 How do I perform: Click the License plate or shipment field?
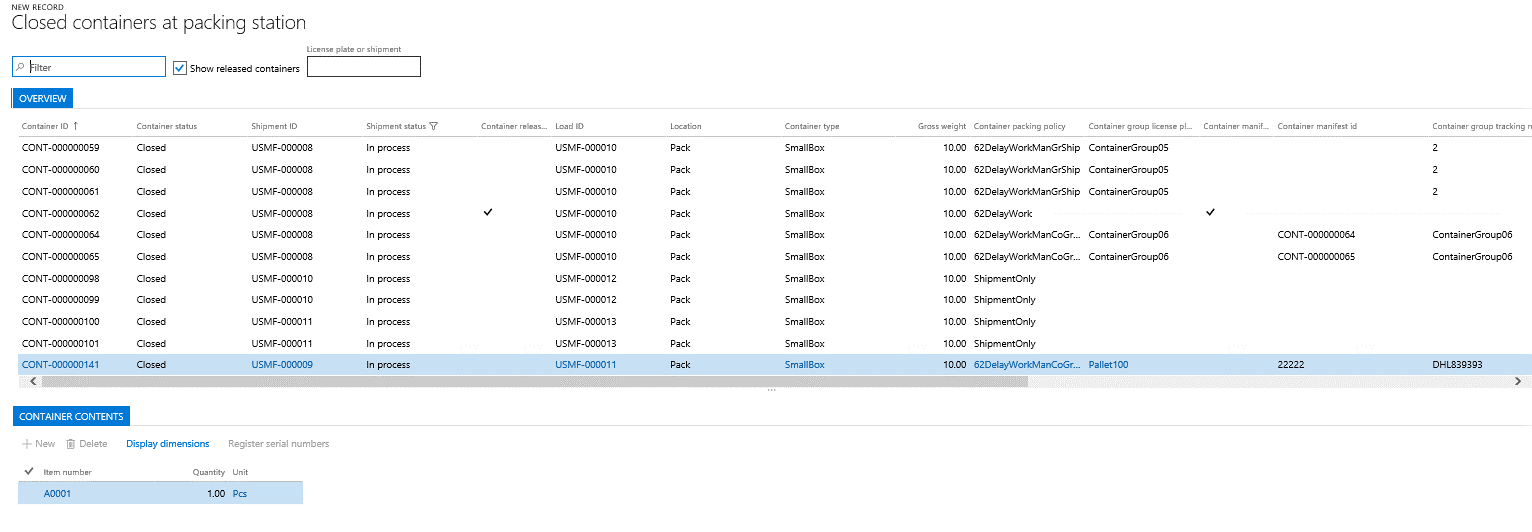(x=363, y=67)
